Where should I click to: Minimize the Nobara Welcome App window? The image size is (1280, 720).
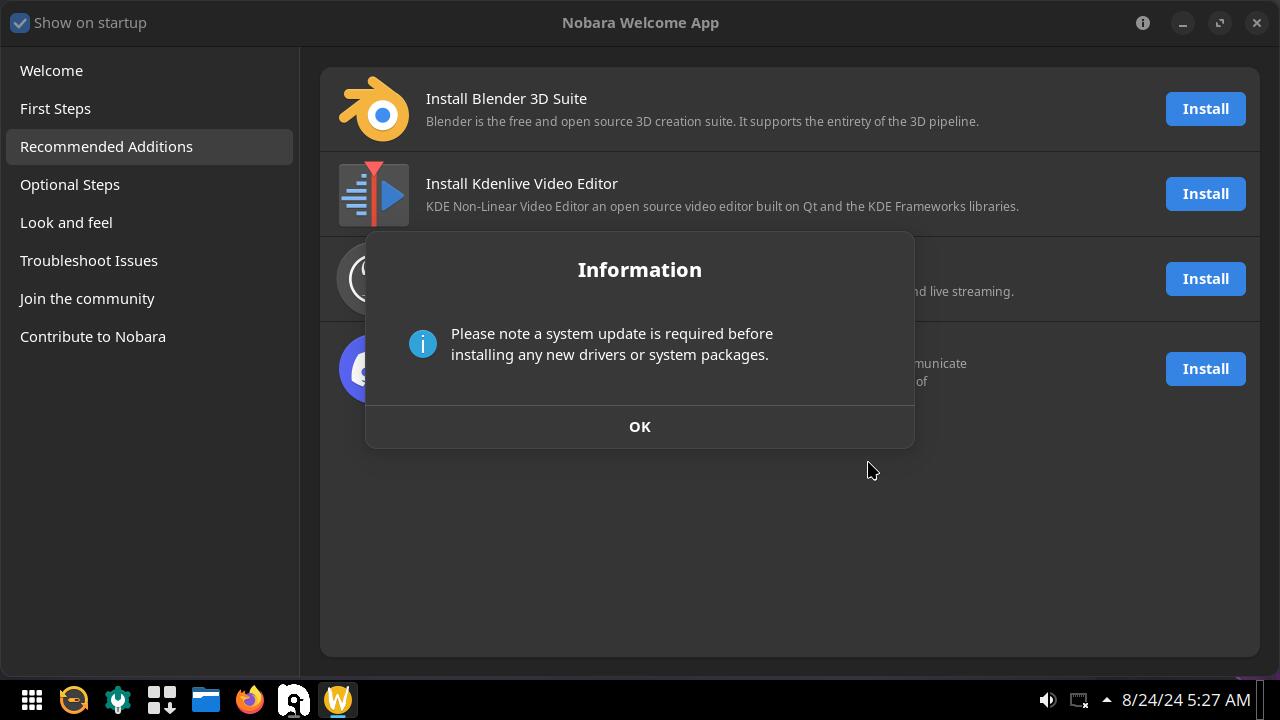[x=1183, y=23]
